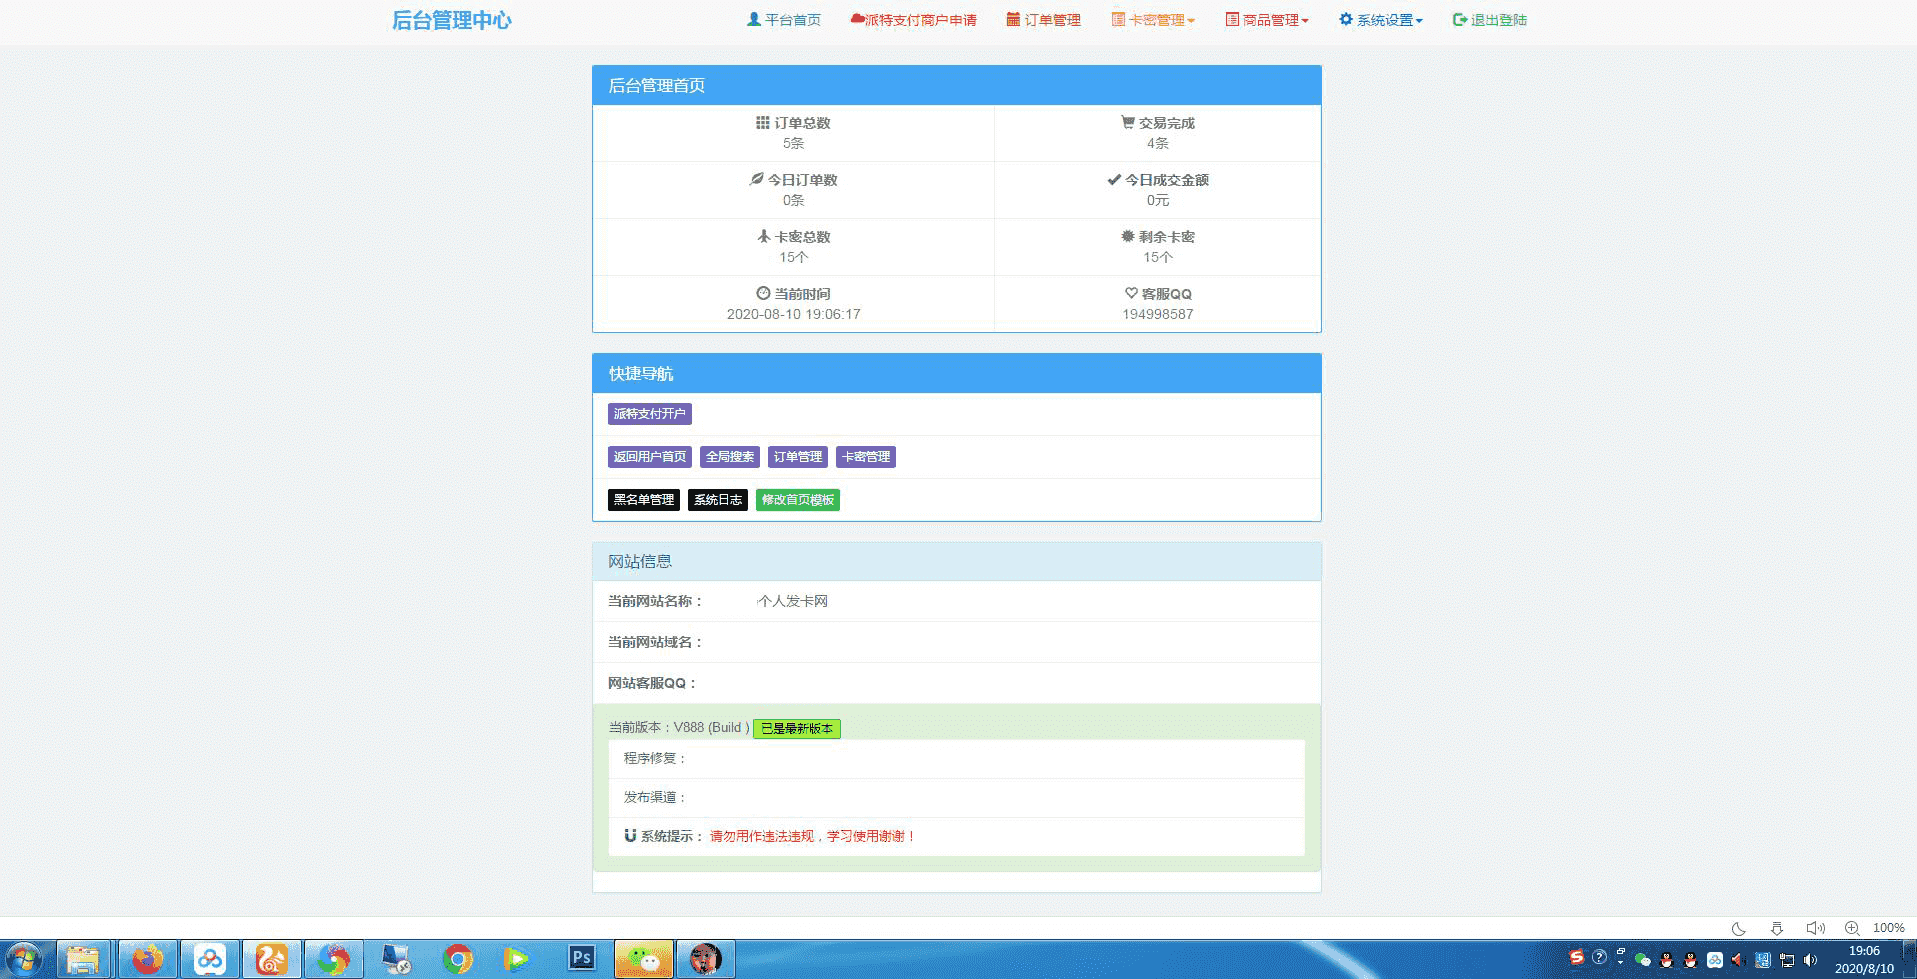Click the 返回用户首页 button
Image resolution: width=1917 pixels, height=979 pixels.
[649, 457]
